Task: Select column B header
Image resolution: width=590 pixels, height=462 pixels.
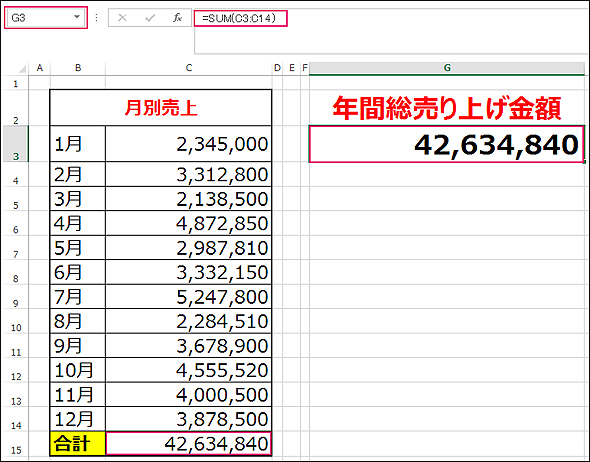Action: coord(78,68)
